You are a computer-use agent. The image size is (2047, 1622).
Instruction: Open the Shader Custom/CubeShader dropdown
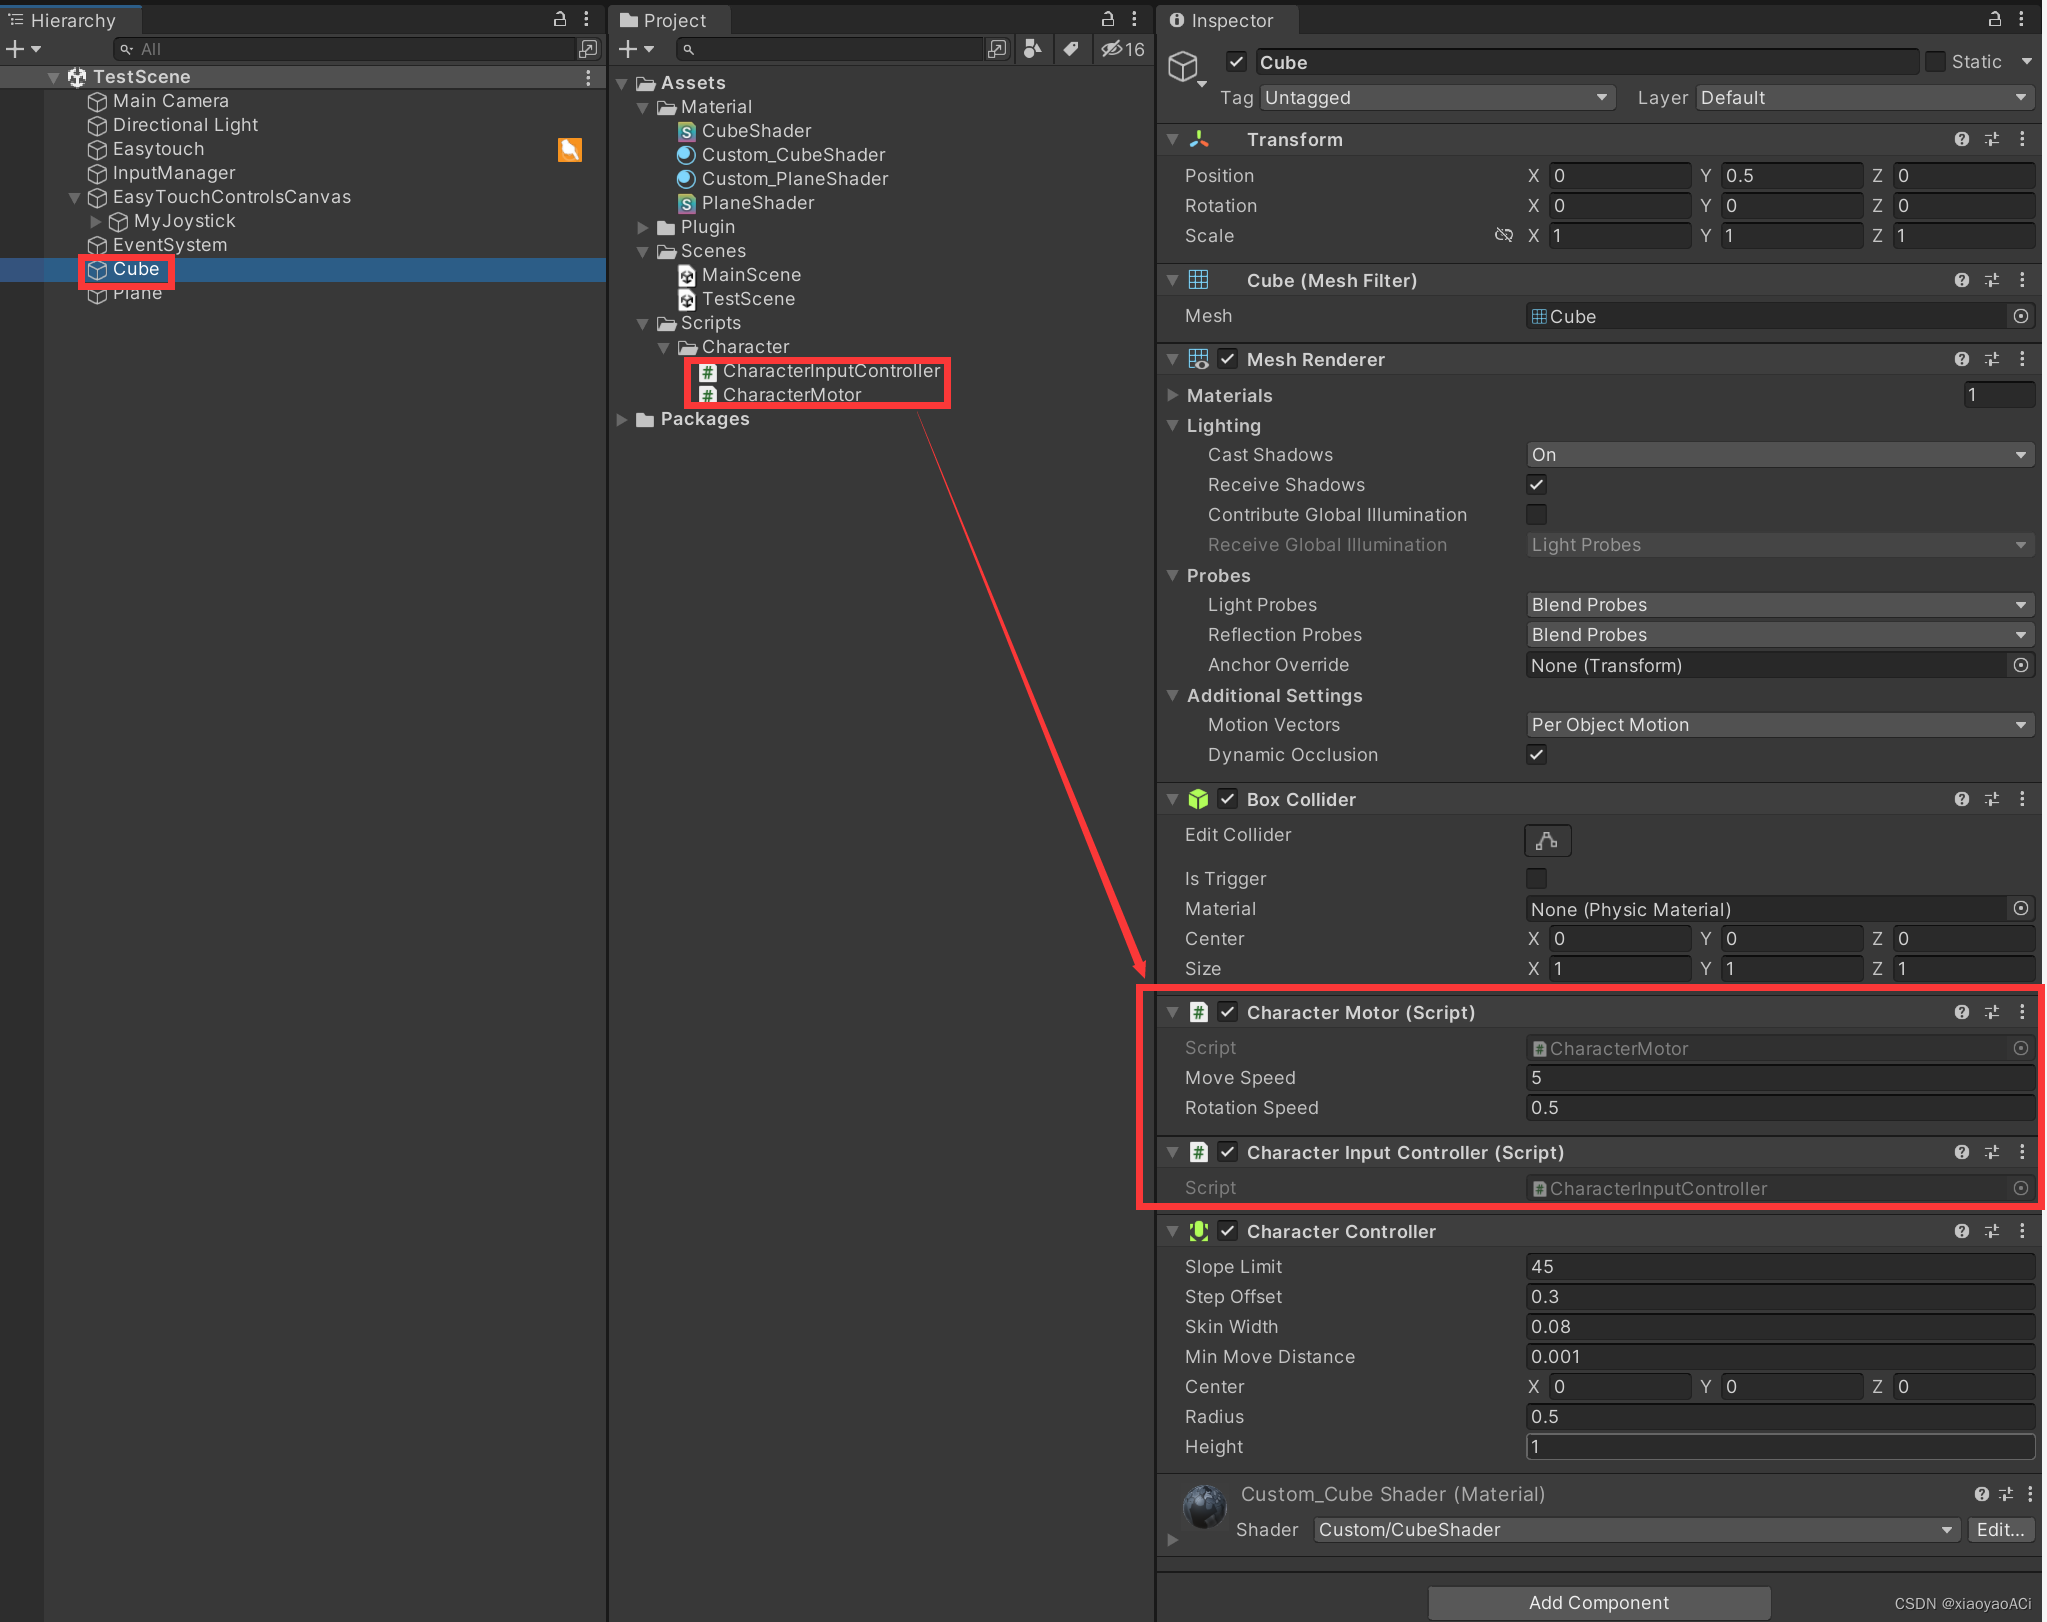point(1637,1530)
